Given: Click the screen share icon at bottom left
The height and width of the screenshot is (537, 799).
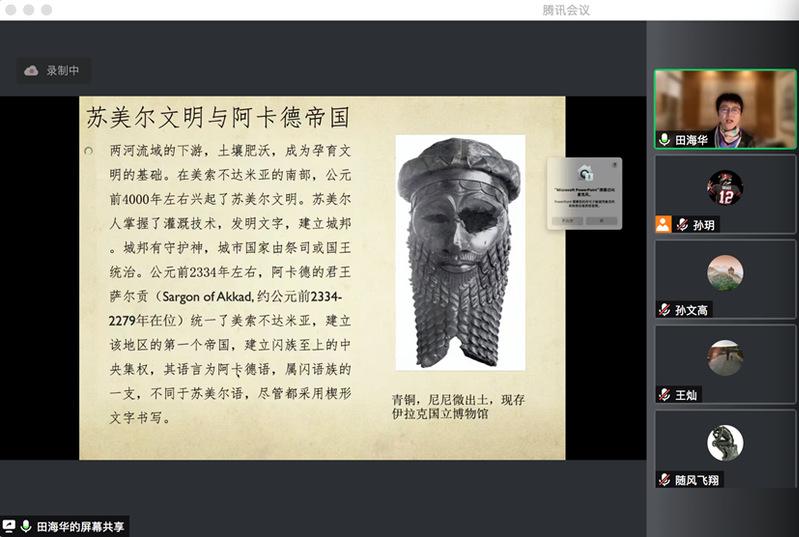Looking at the screenshot, I should 9,526.
